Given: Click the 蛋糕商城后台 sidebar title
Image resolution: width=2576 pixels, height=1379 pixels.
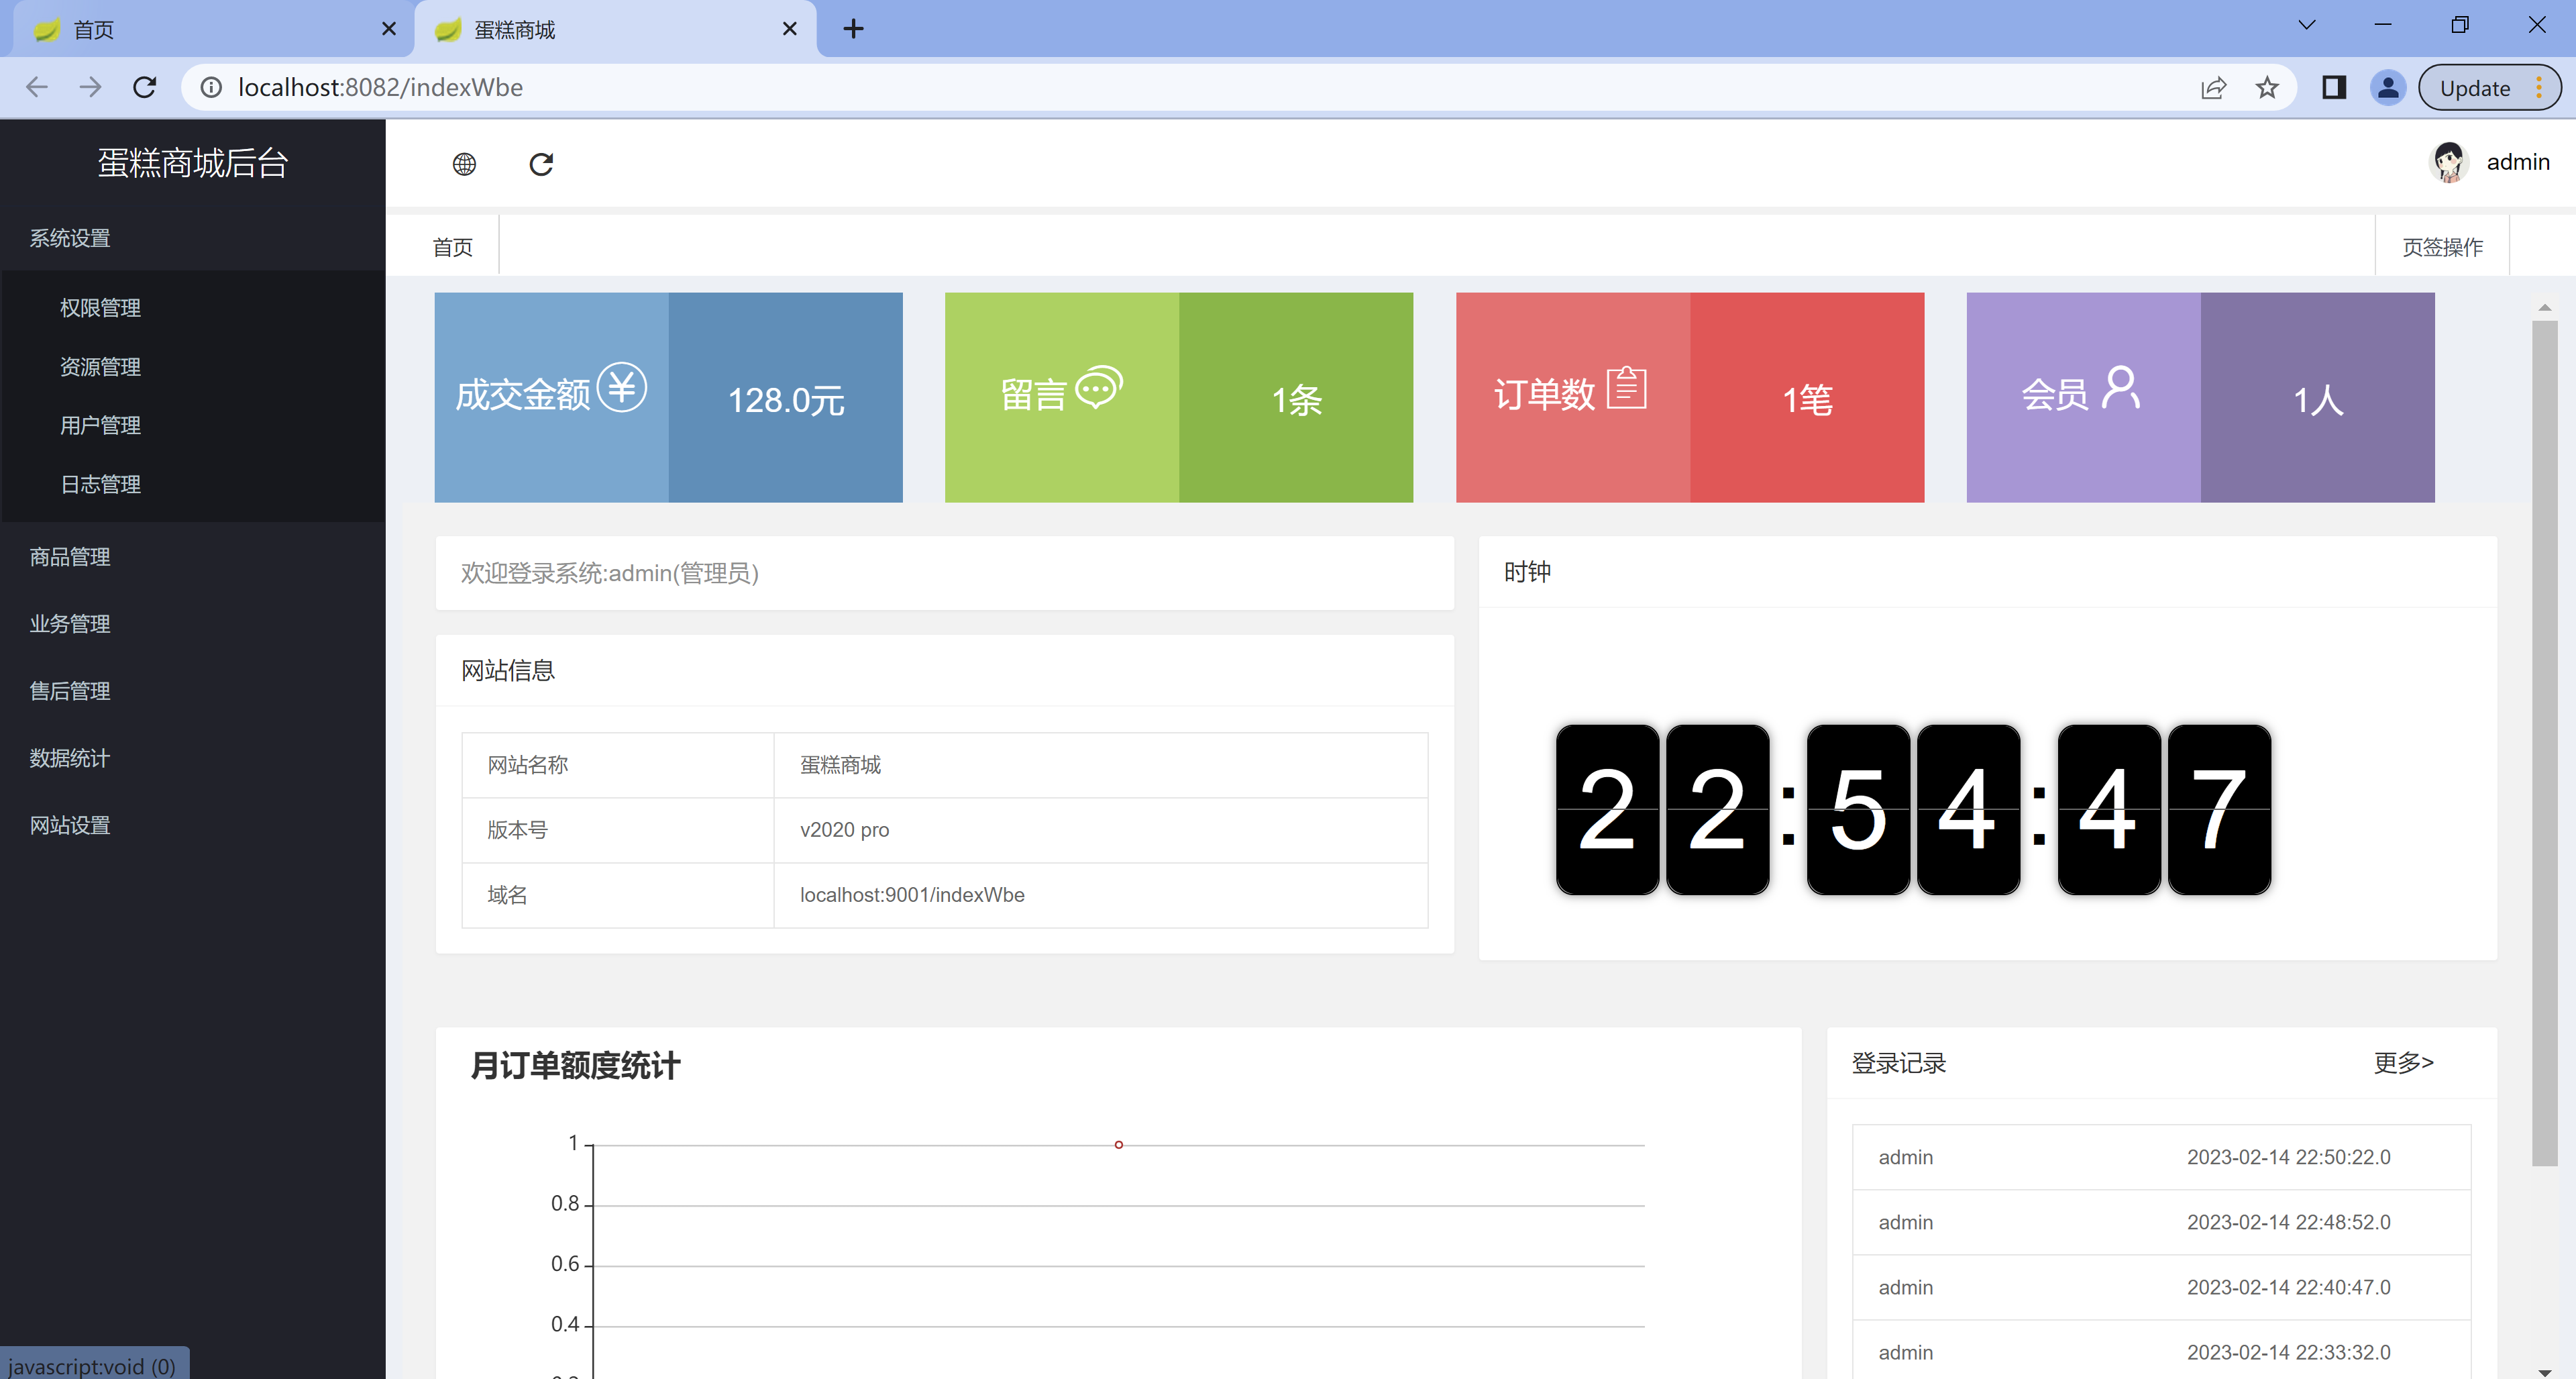Looking at the screenshot, I should click(193, 163).
